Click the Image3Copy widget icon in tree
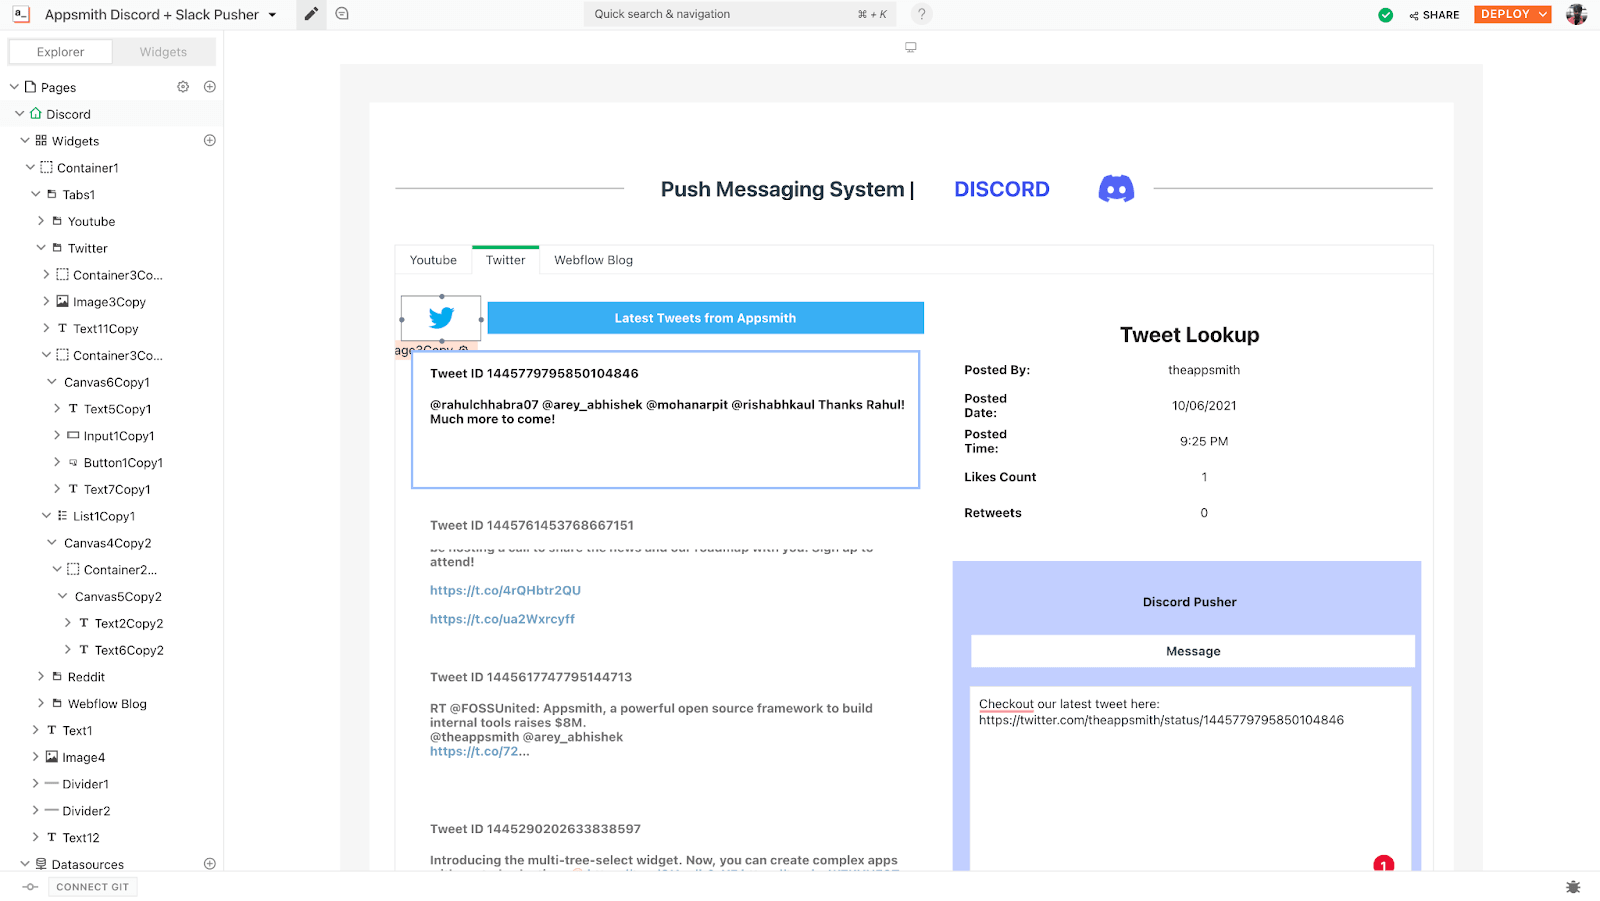This screenshot has height=901, width=1600. click(62, 302)
